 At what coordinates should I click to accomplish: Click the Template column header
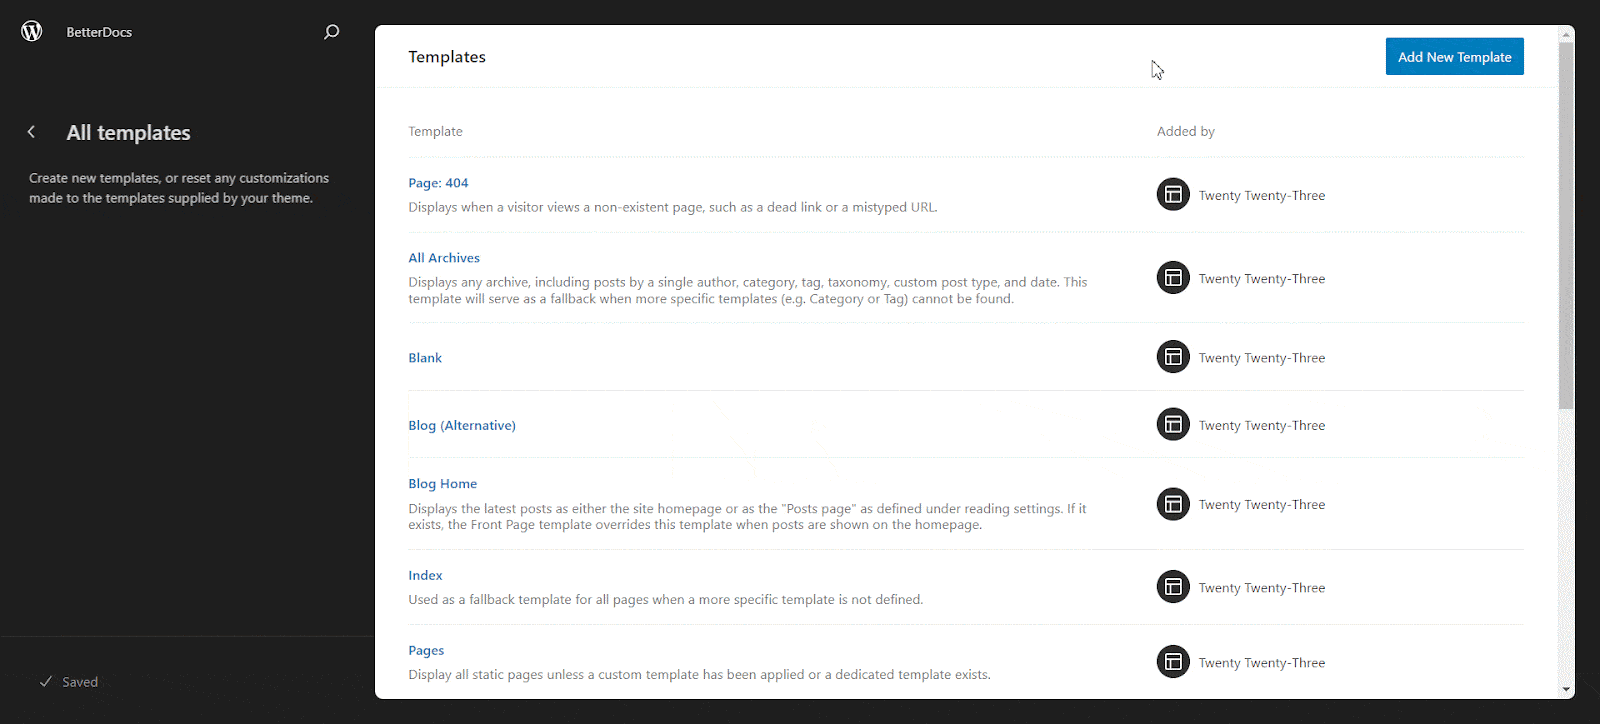pos(435,131)
